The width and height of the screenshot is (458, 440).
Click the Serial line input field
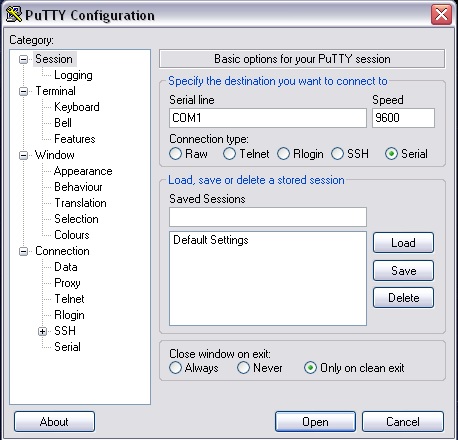click(x=268, y=118)
